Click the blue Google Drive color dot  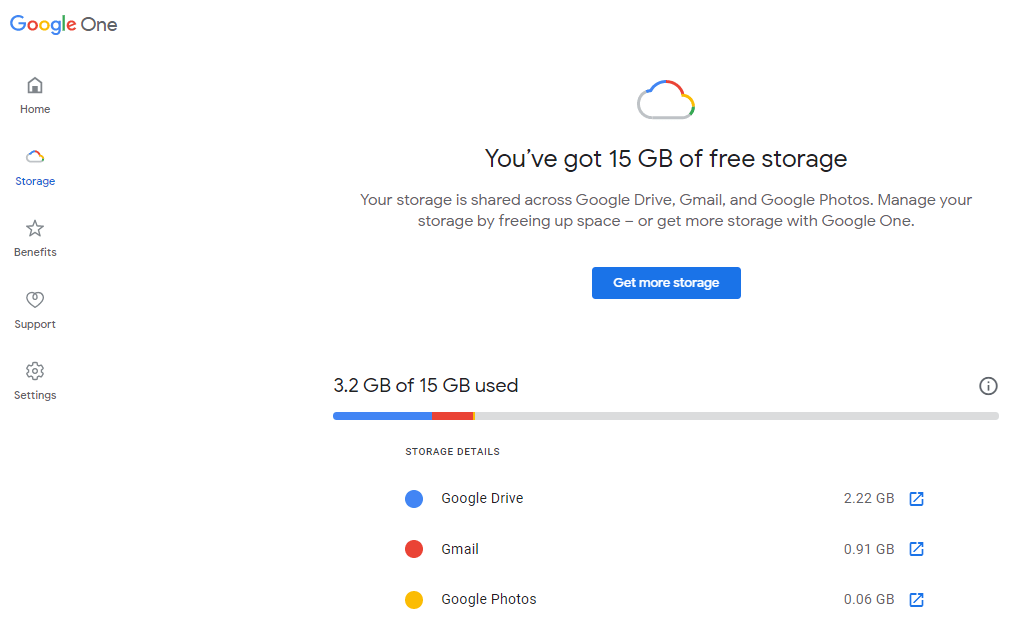tap(414, 498)
